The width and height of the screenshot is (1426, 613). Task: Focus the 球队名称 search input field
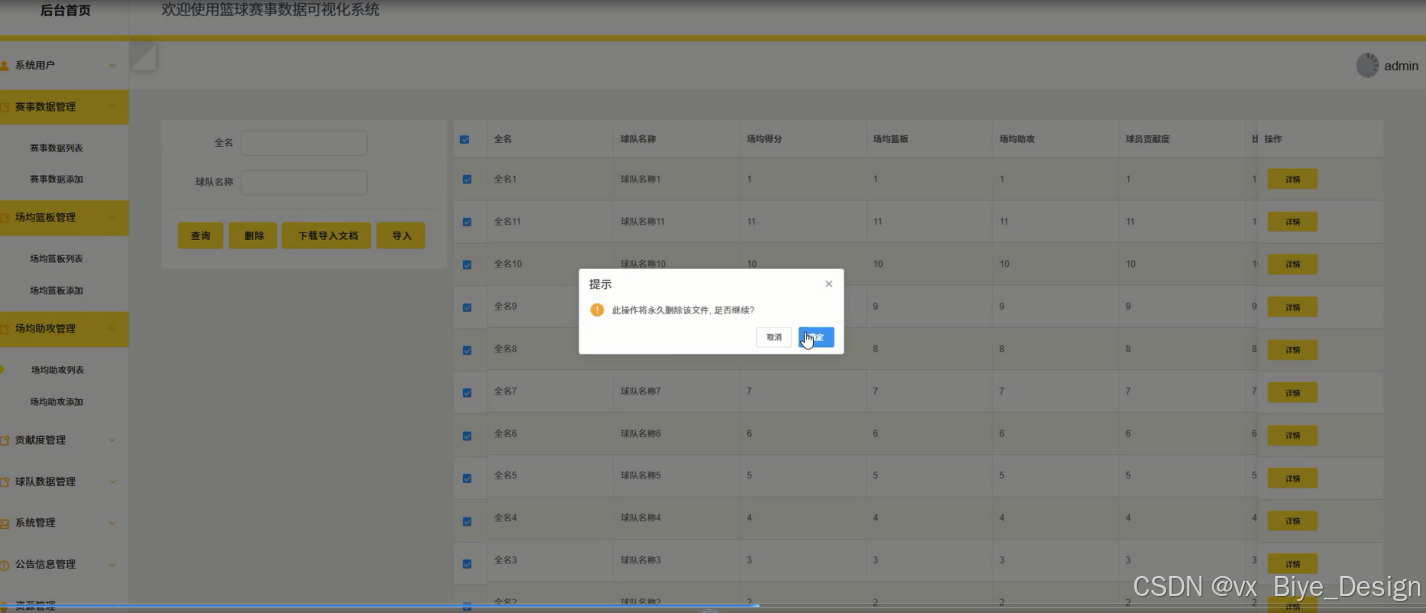click(304, 182)
